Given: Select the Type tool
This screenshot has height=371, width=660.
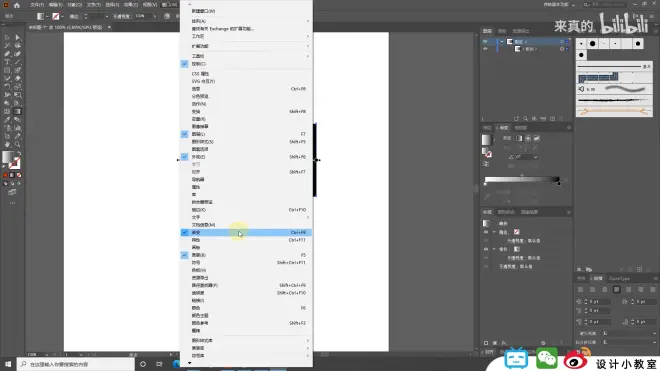Looking at the screenshot, I should click(7, 62).
